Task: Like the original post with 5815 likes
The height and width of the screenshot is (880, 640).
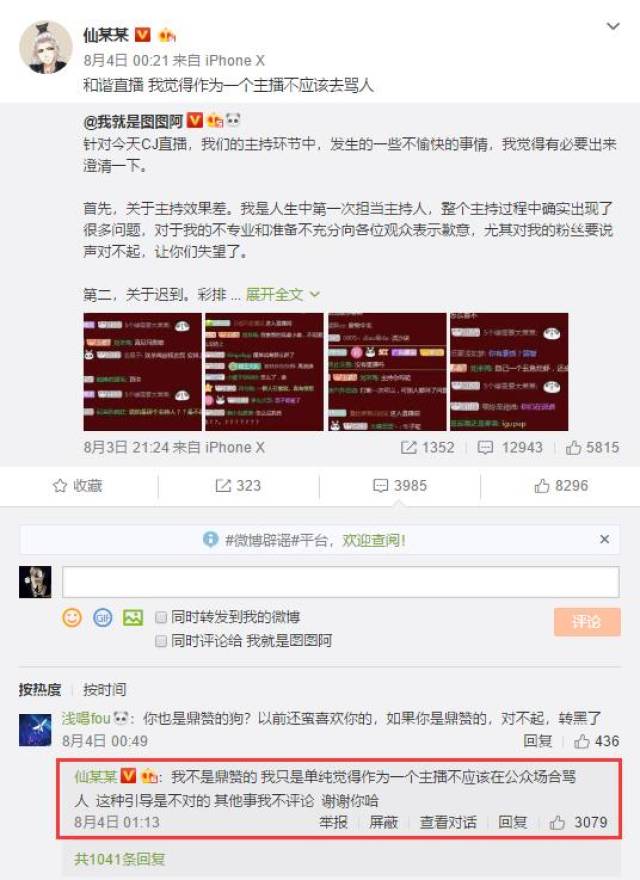Action: click(592, 447)
